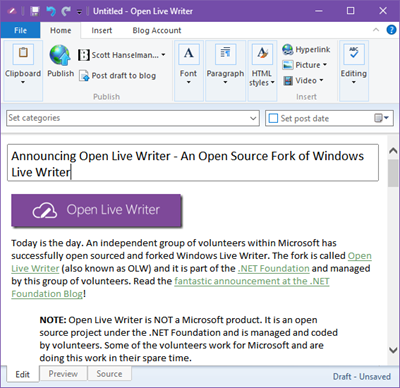Screen dimensions: 400x388
Task: Undo with the quick access arrow
Action: [x=51, y=11]
